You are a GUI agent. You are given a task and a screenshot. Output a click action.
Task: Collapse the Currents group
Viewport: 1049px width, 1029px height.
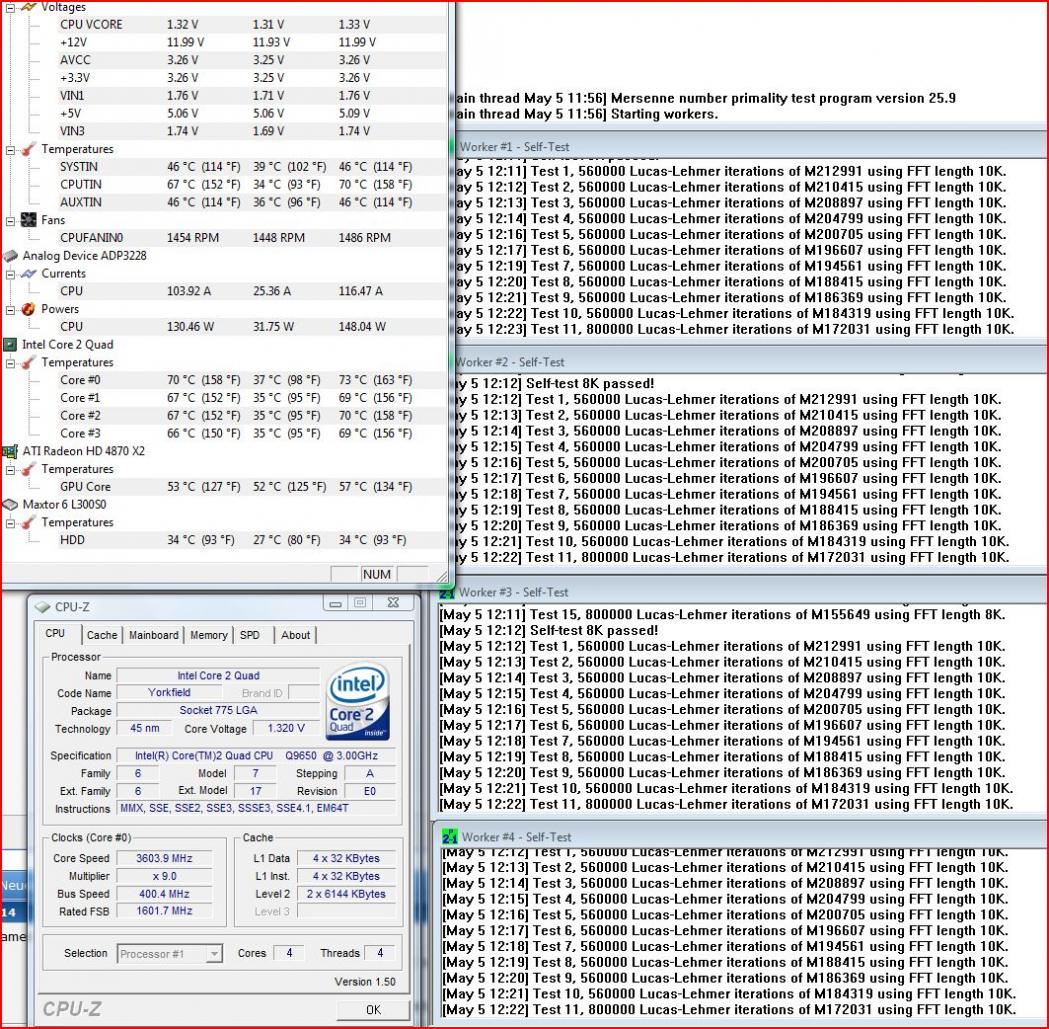(11, 274)
